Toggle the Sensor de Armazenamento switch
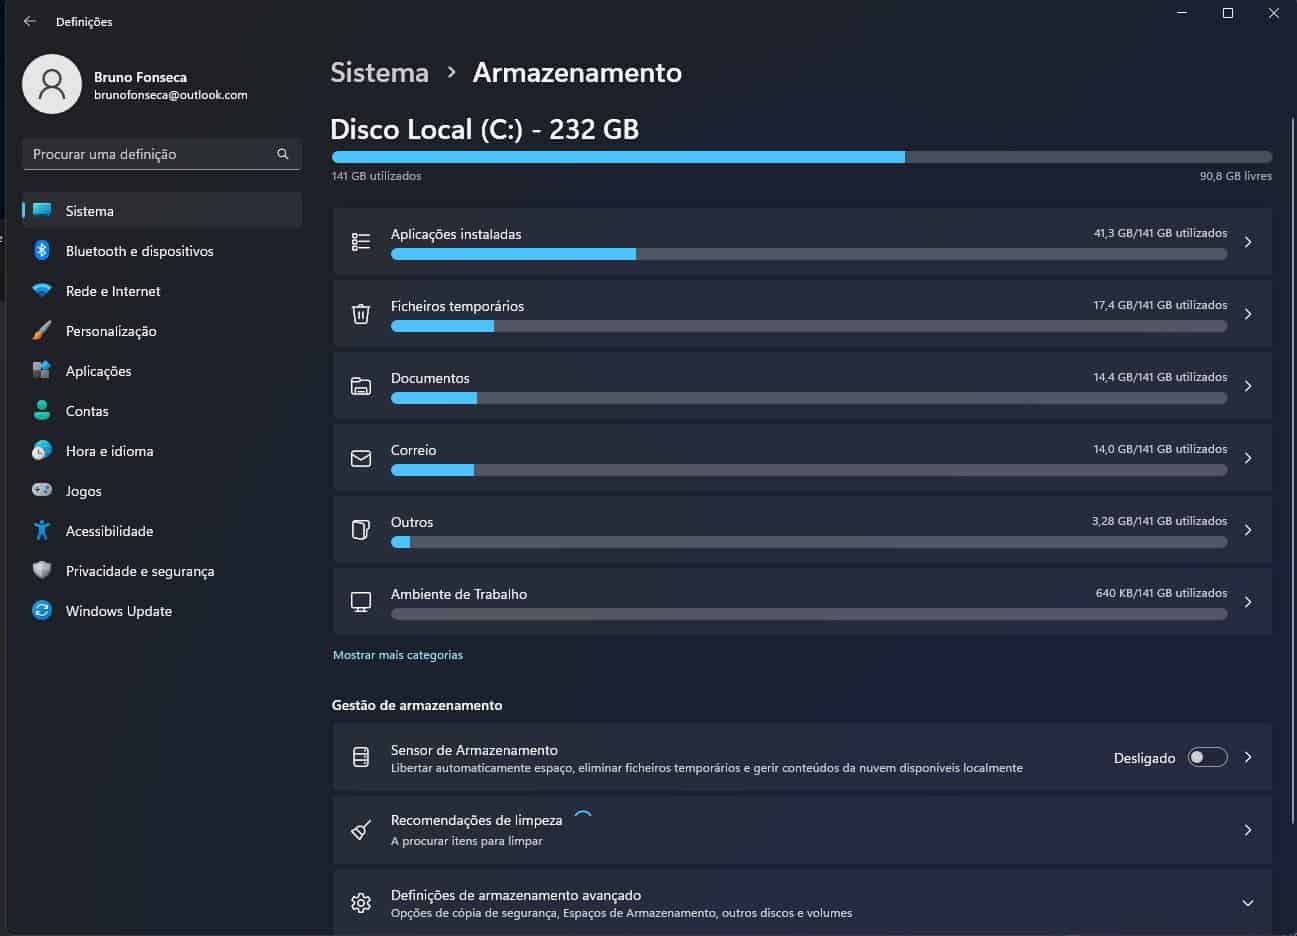The width and height of the screenshot is (1297, 936). [x=1207, y=758]
